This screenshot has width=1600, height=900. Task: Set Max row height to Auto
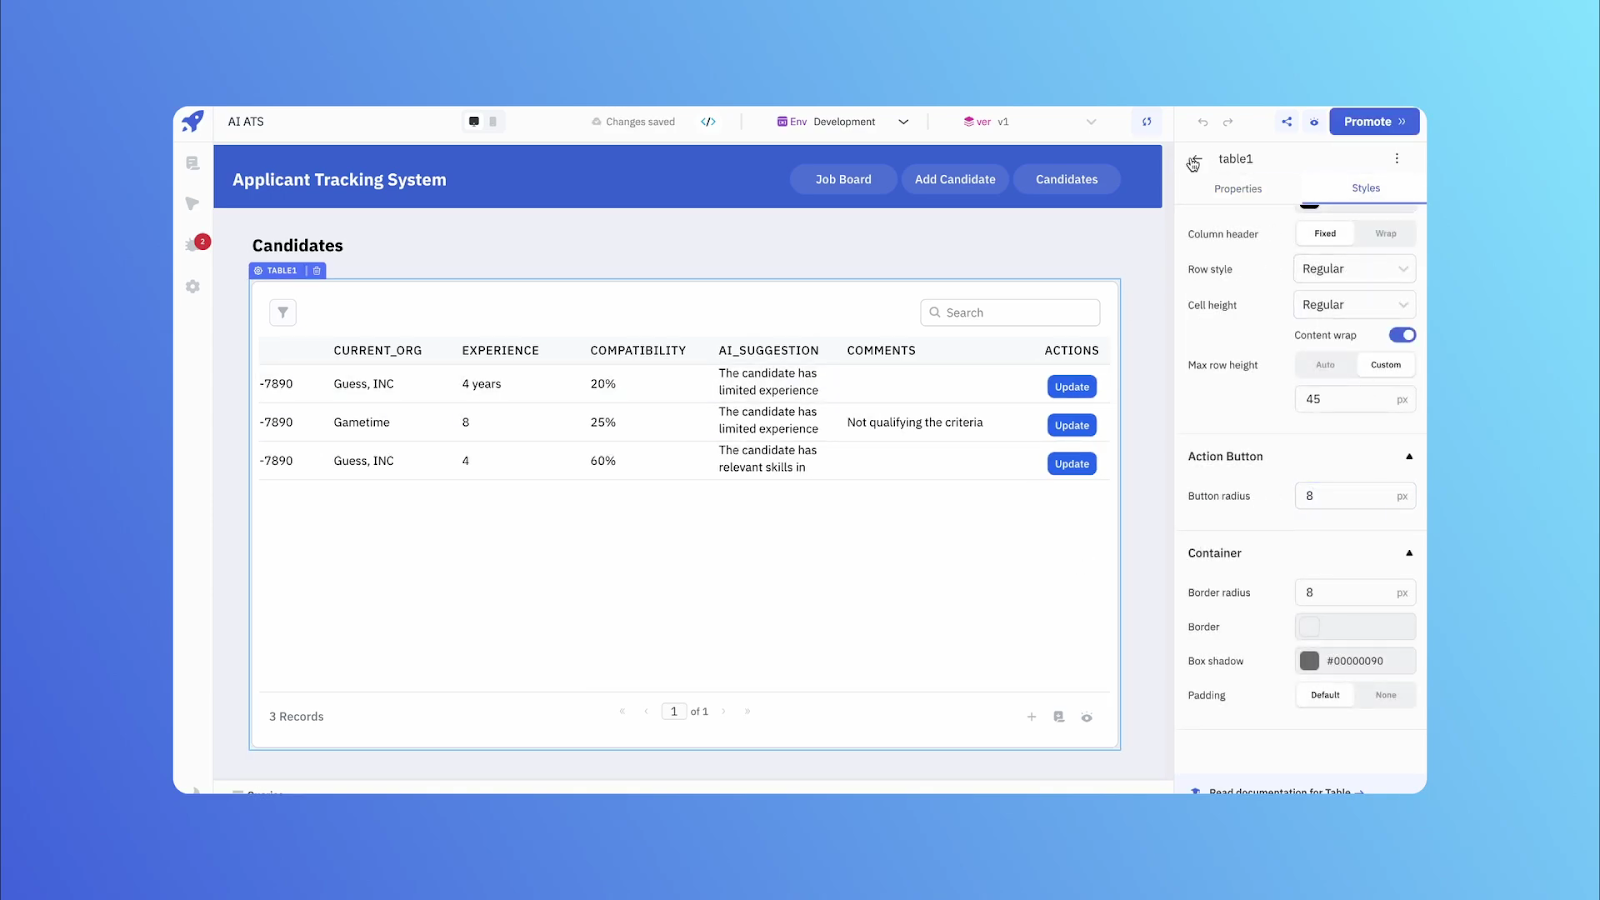point(1325,364)
